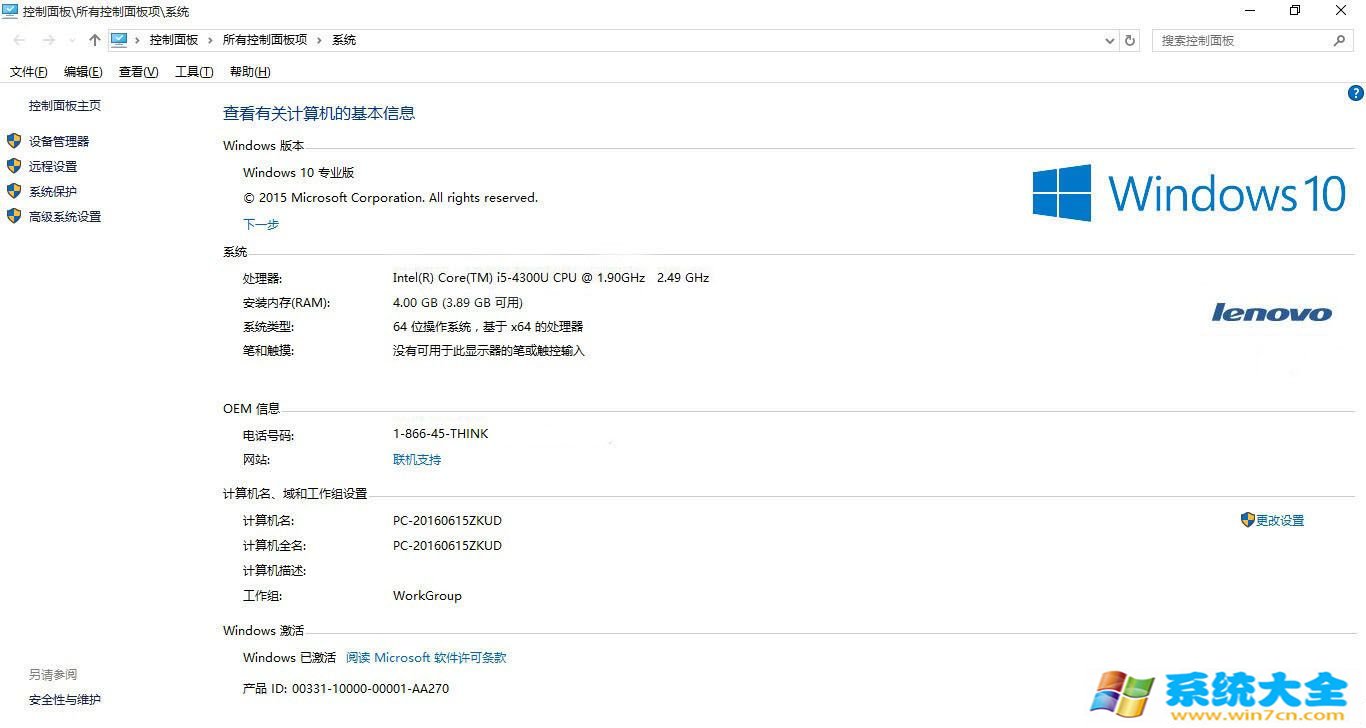Open the recent locations dropdown arrow
This screenshot has height=728, width=1366.
point(71,40)
